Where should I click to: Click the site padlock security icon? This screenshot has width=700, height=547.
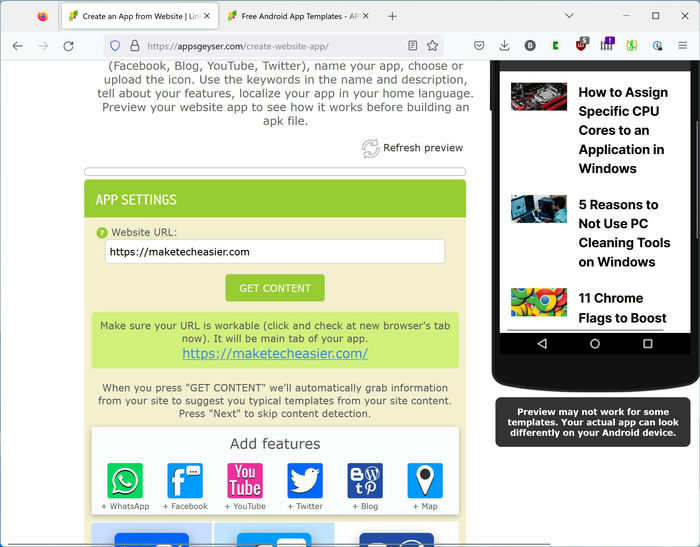134,46
